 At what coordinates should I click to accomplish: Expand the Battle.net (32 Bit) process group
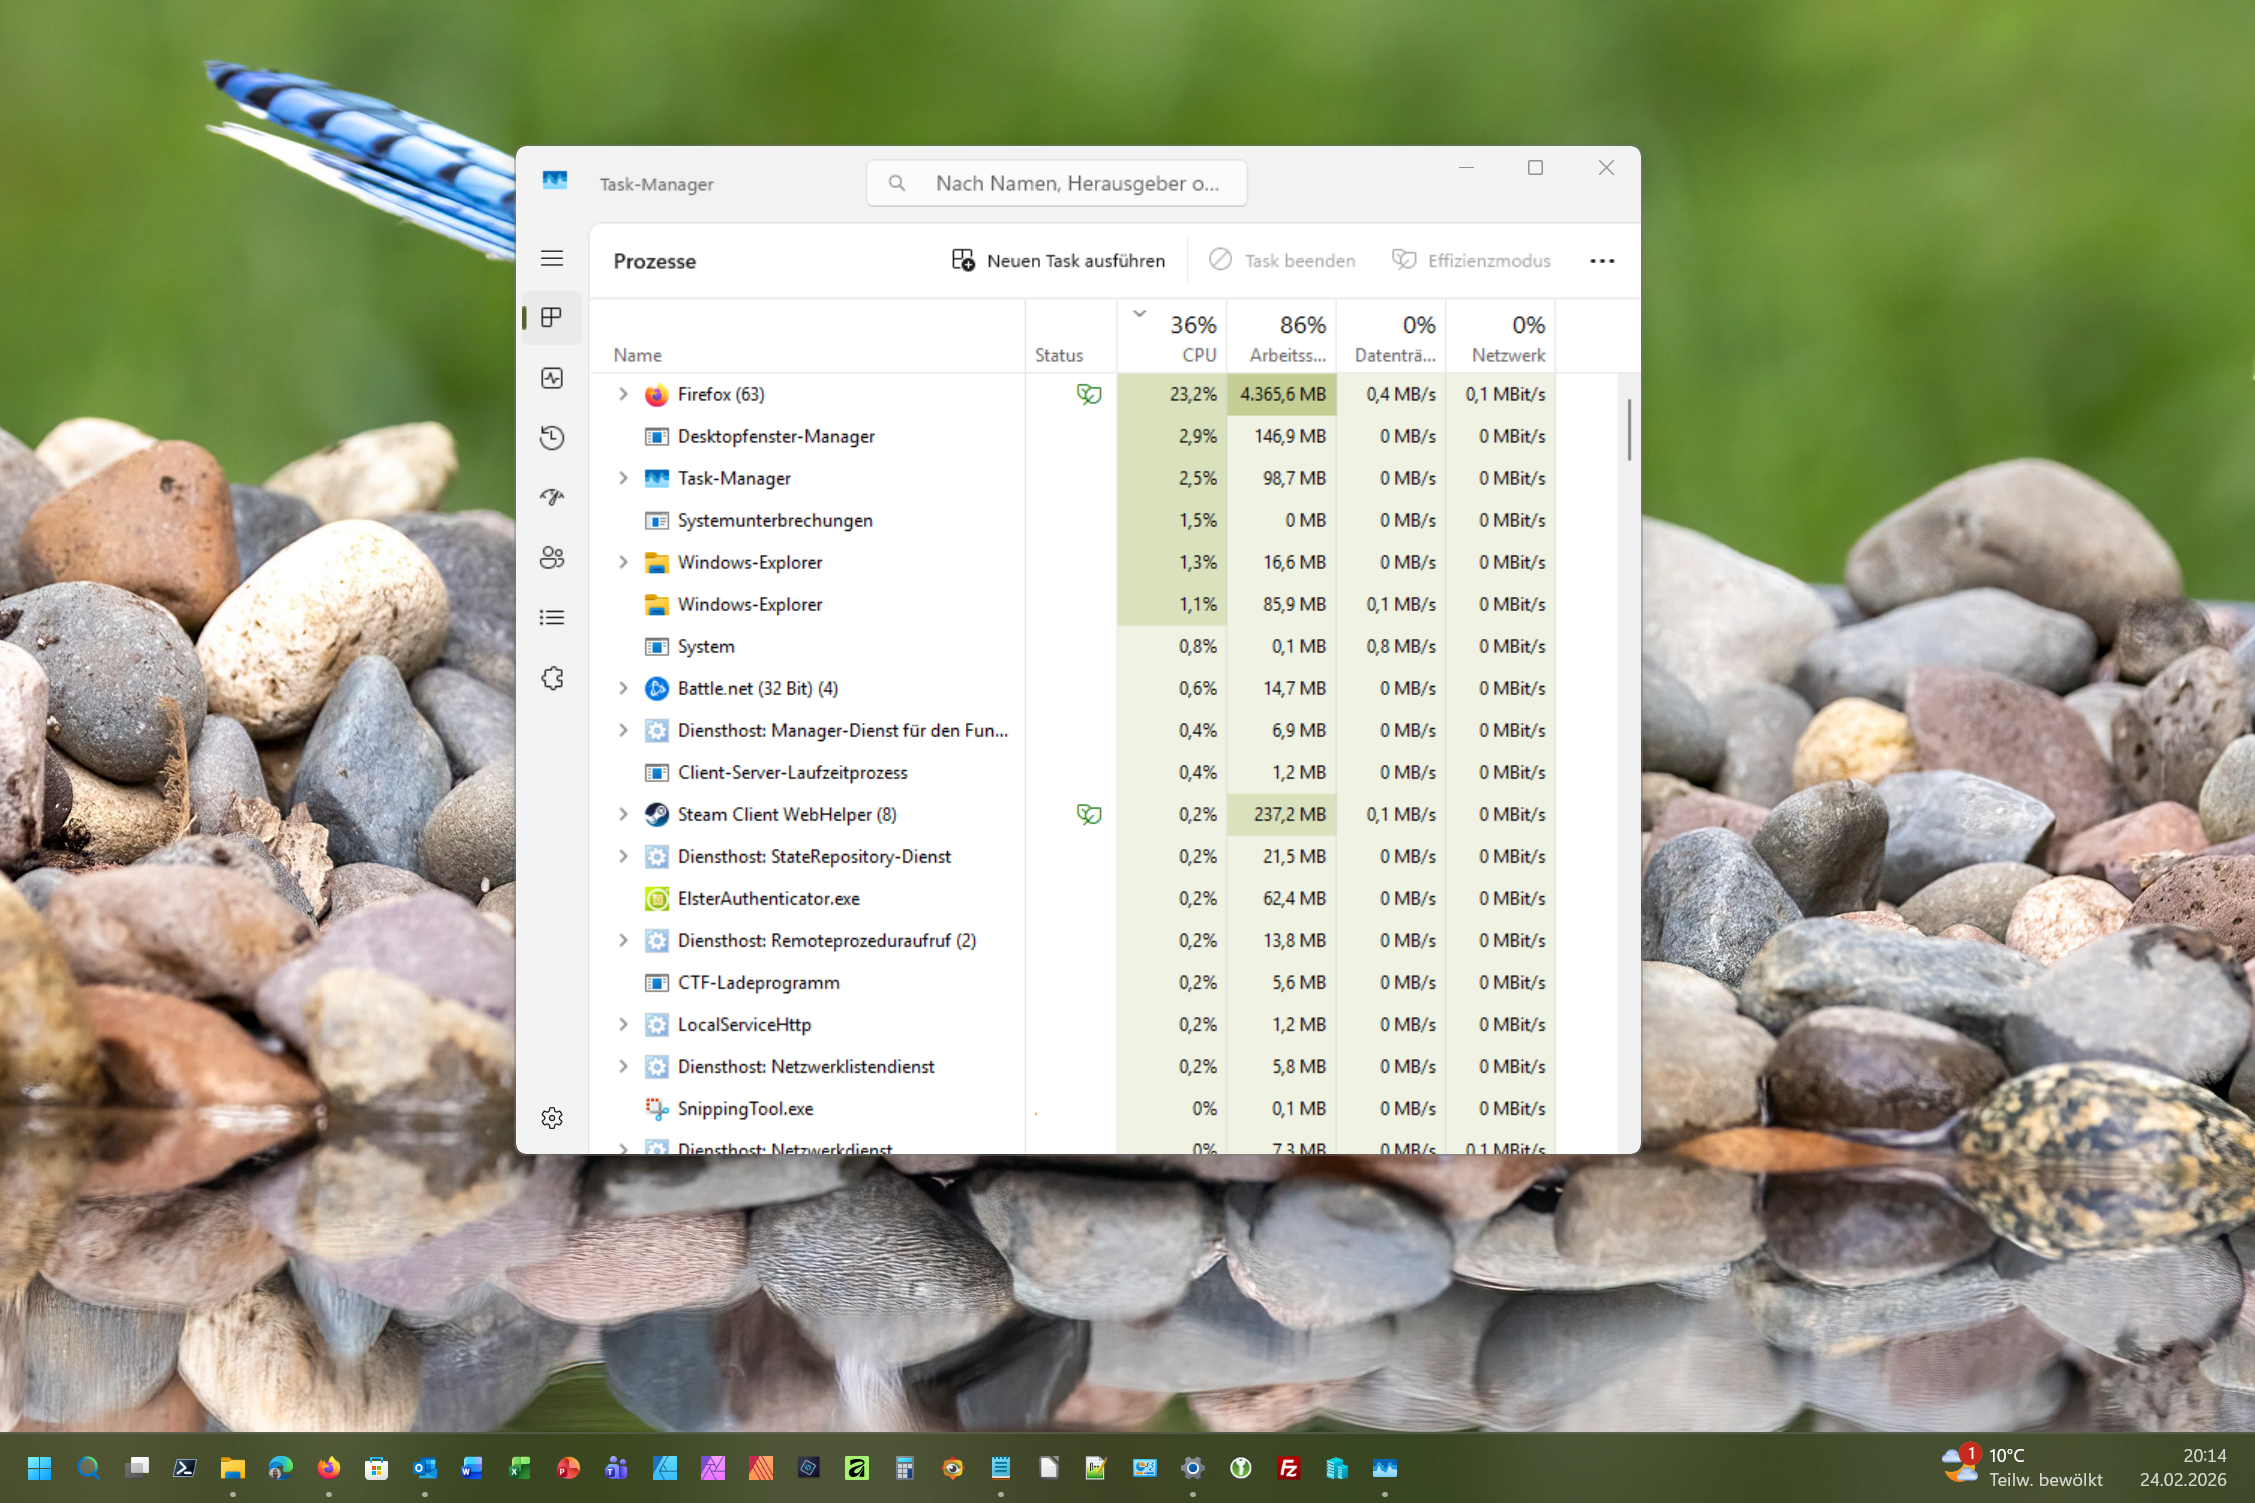(623, 688)
